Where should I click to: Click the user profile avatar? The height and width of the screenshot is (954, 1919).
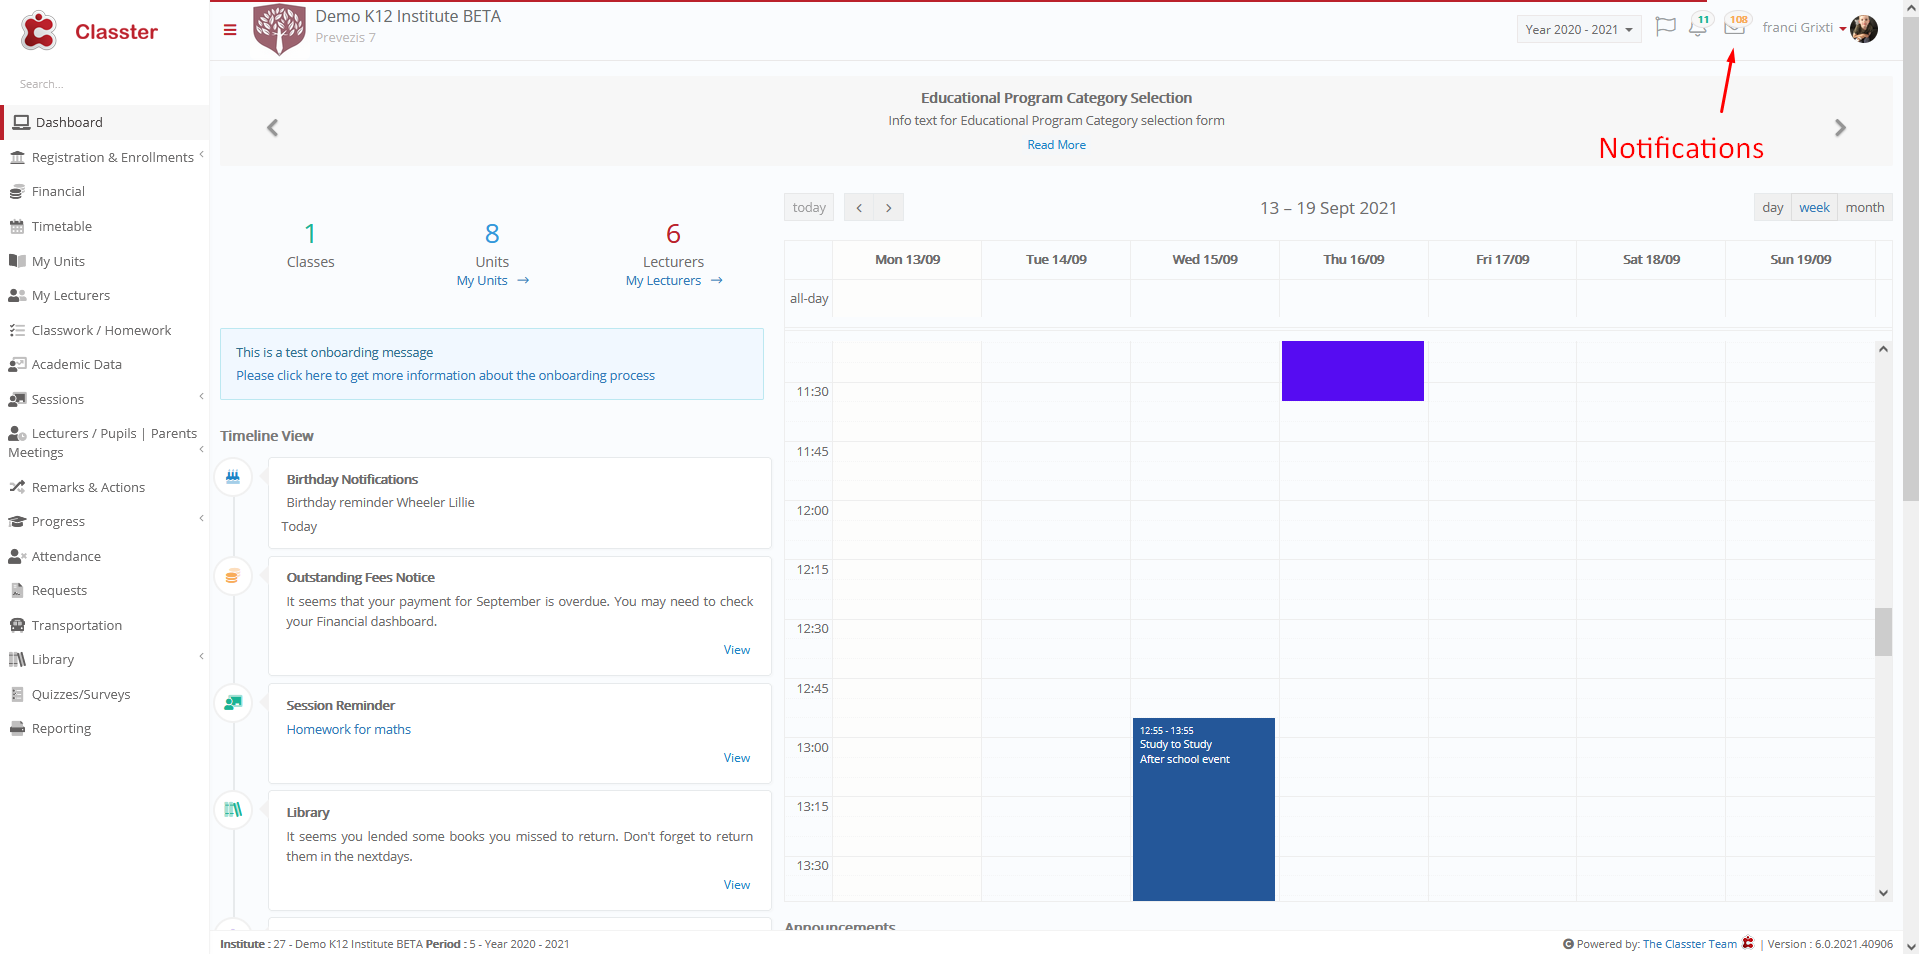1864,29
